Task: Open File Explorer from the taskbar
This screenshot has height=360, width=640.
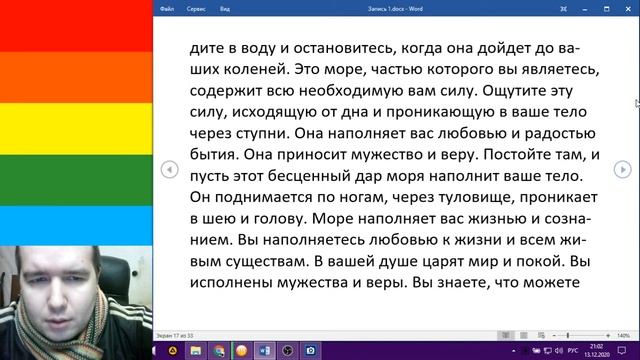Action: click(196, 351)
